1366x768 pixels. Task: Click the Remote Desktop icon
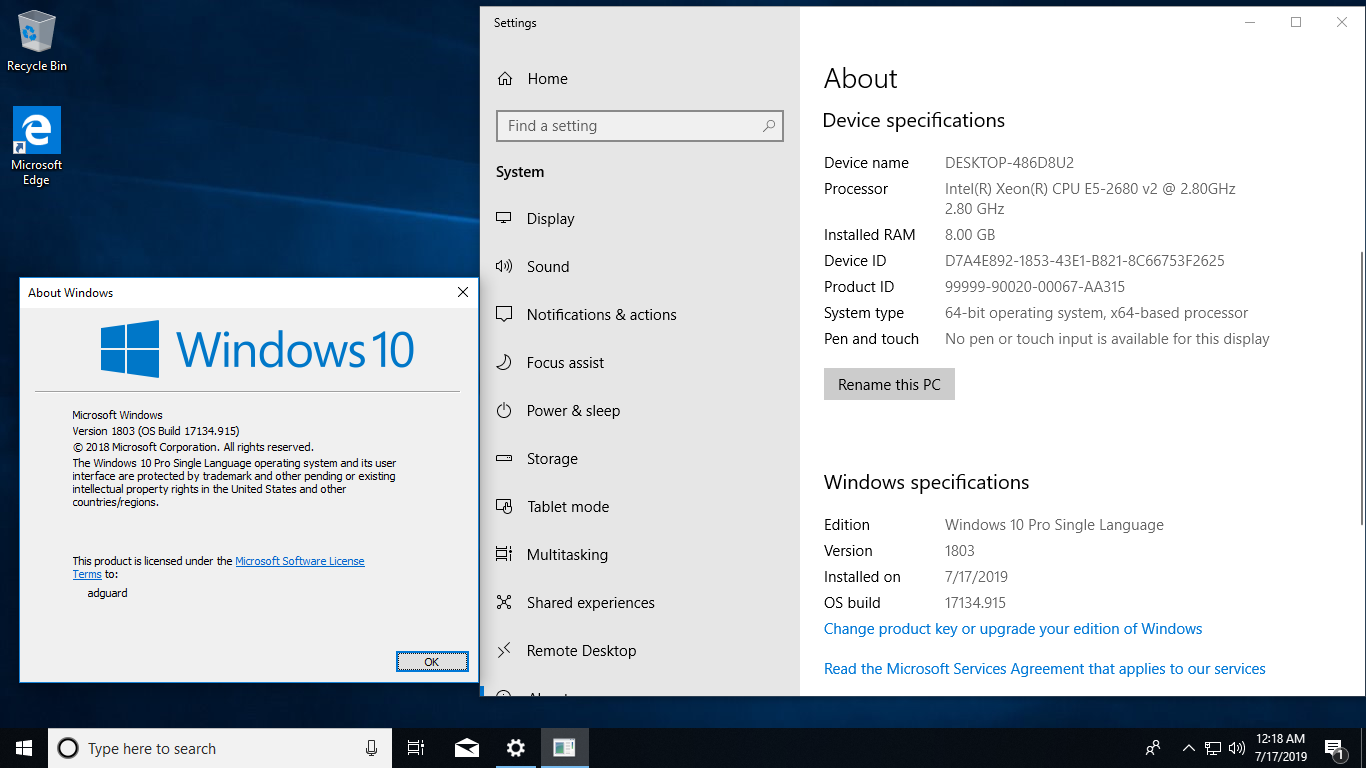tap(505, 651)
